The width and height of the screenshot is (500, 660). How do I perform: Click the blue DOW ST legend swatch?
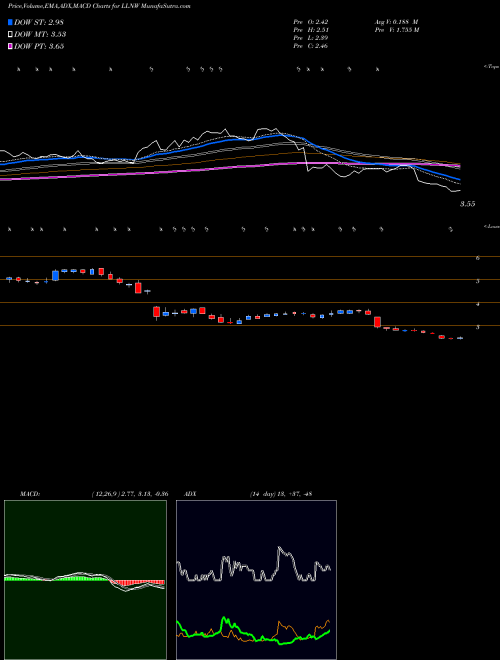pyautogui.click(x=10, y=22)
